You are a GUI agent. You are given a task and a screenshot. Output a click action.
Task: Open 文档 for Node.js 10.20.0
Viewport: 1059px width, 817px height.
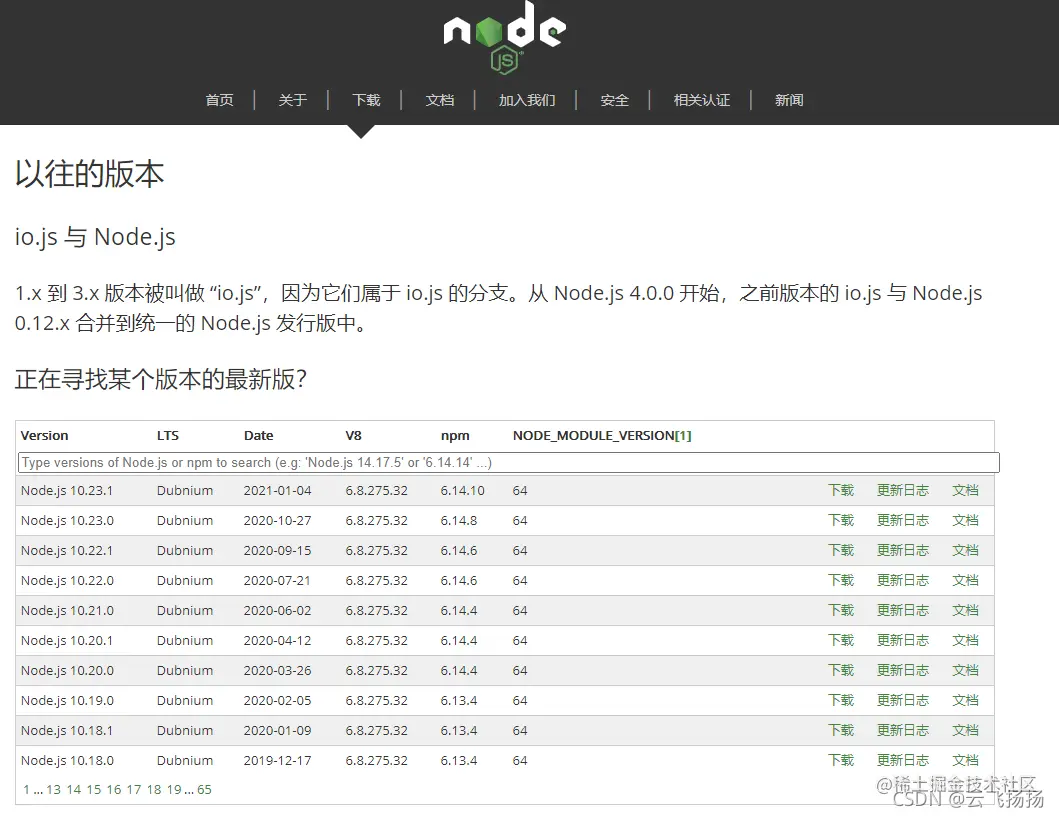(966, 670)
